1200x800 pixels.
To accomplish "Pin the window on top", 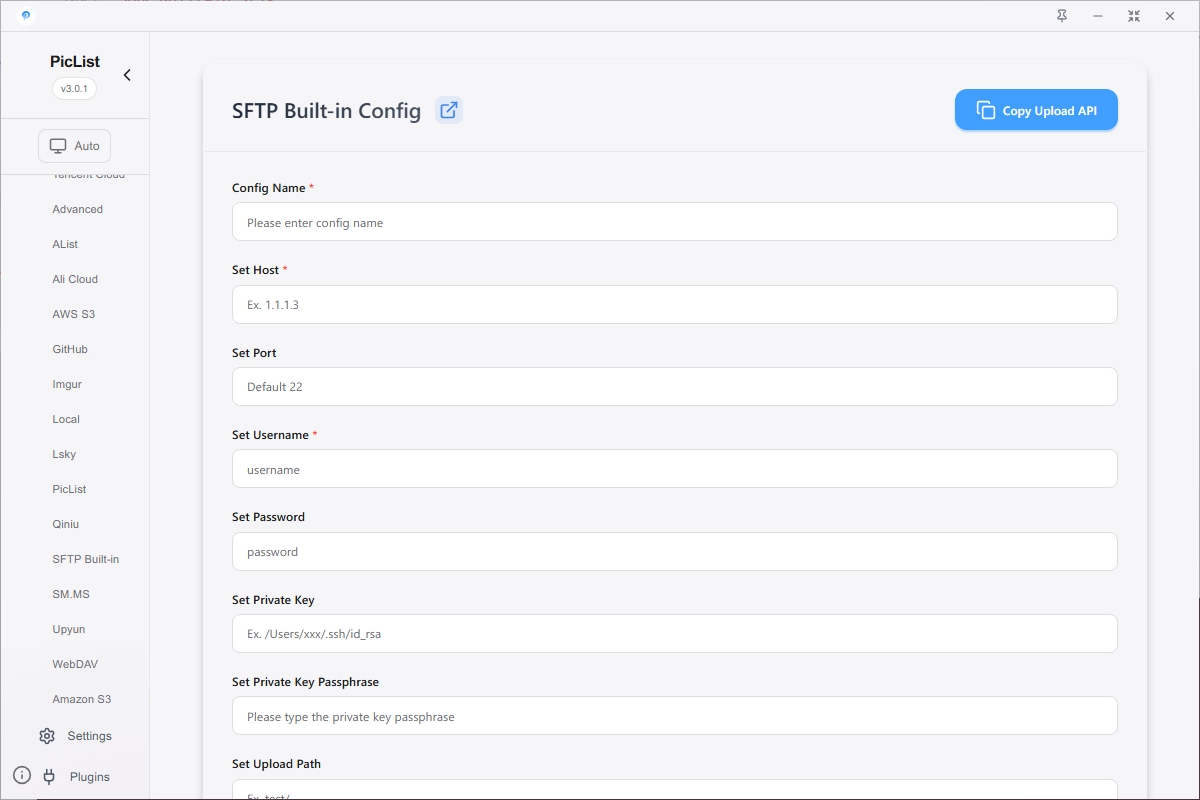I will tap(1062, 16).
